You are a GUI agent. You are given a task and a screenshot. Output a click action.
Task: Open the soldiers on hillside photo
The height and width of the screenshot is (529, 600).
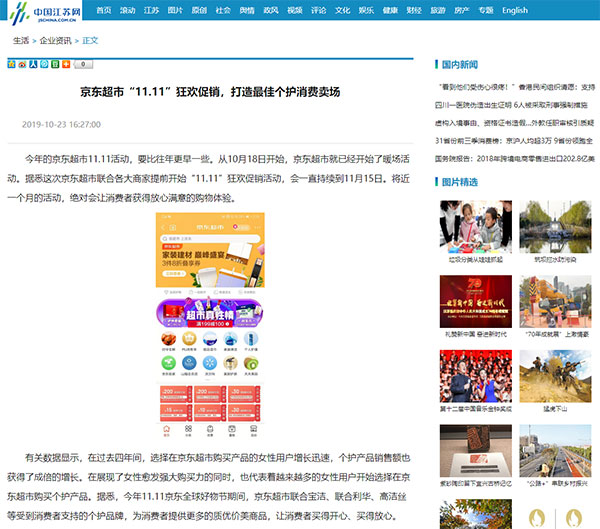[x=555, y=376]
